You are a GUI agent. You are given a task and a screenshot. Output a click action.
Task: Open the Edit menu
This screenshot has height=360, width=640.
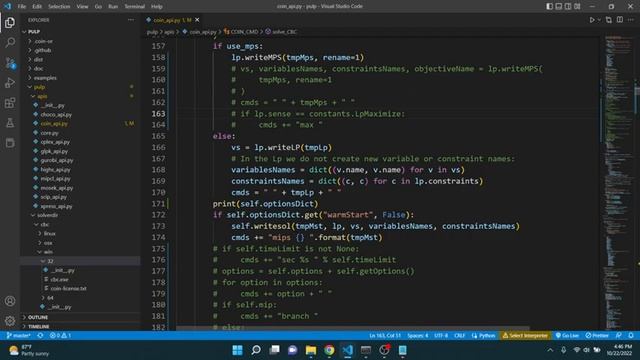tap(37, 7)
